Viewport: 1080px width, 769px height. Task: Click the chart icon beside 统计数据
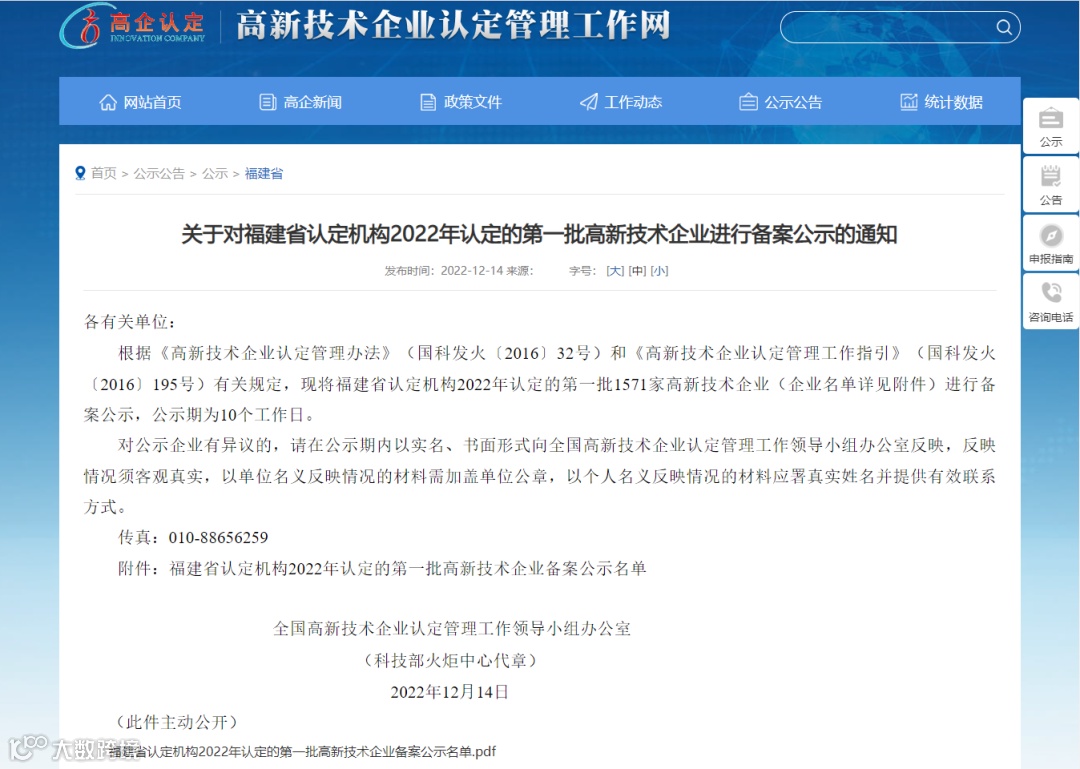[908, 102]
